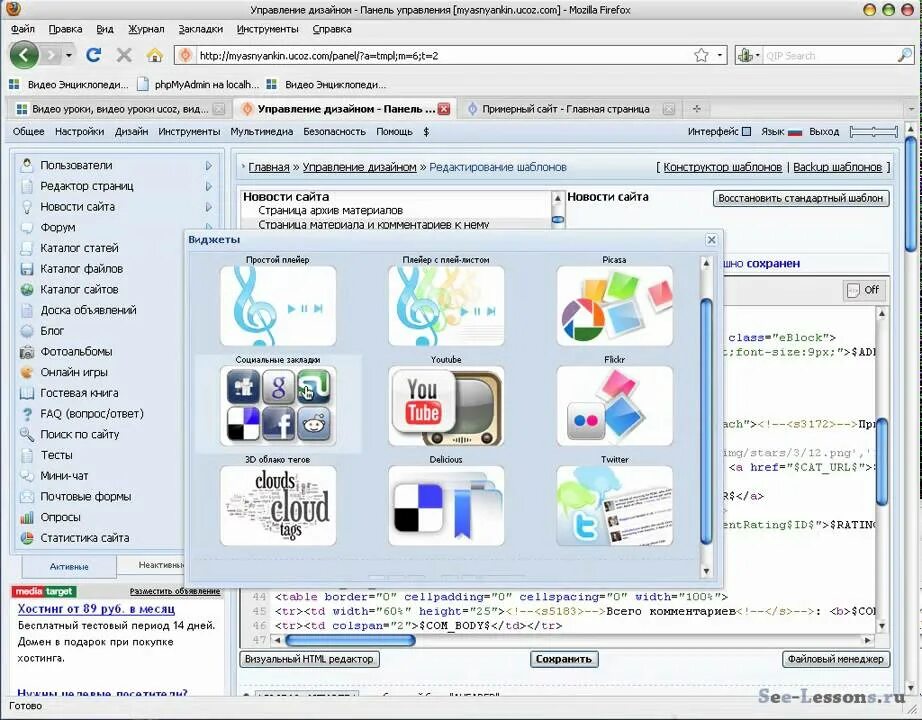922x720 pixels.
Task: Select the Delicious widget
Action: pos(446,505)
